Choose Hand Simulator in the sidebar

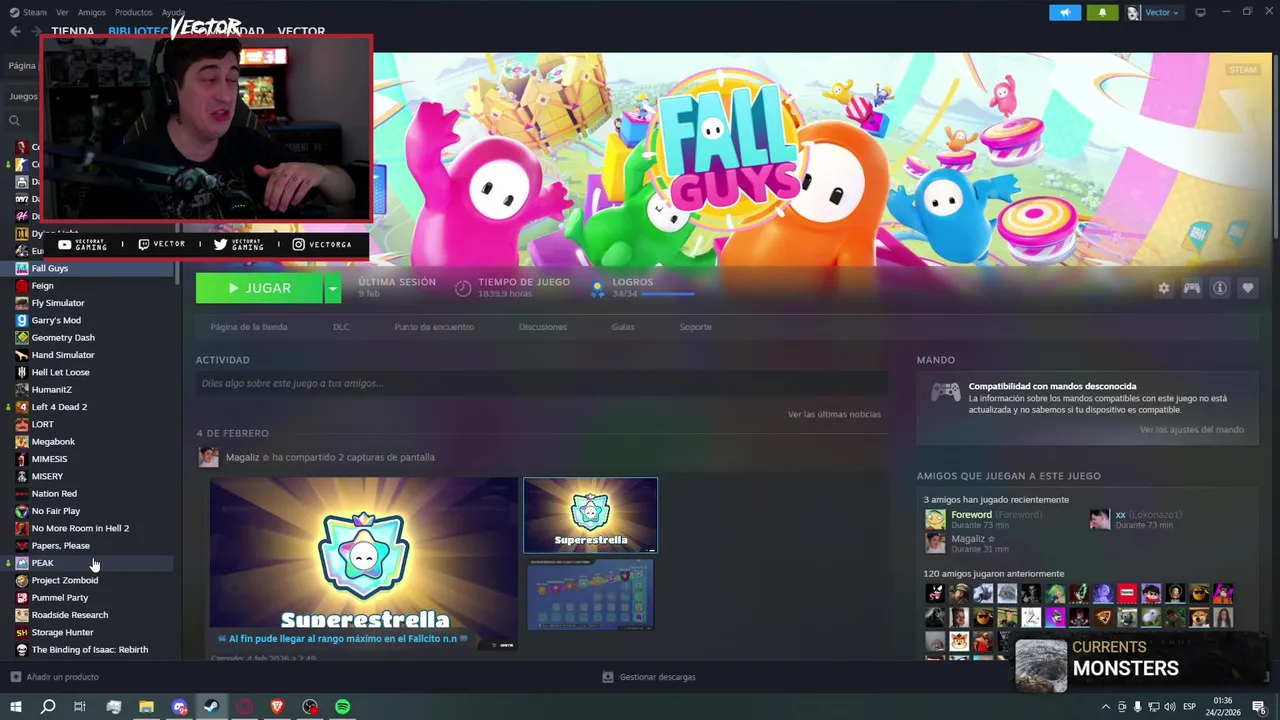[63, 355]
